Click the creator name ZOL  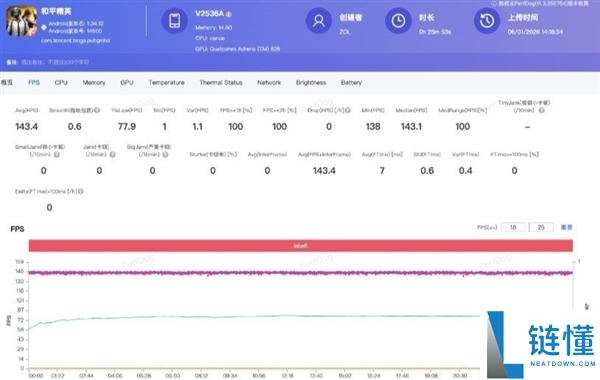click(x=344, y=32)
